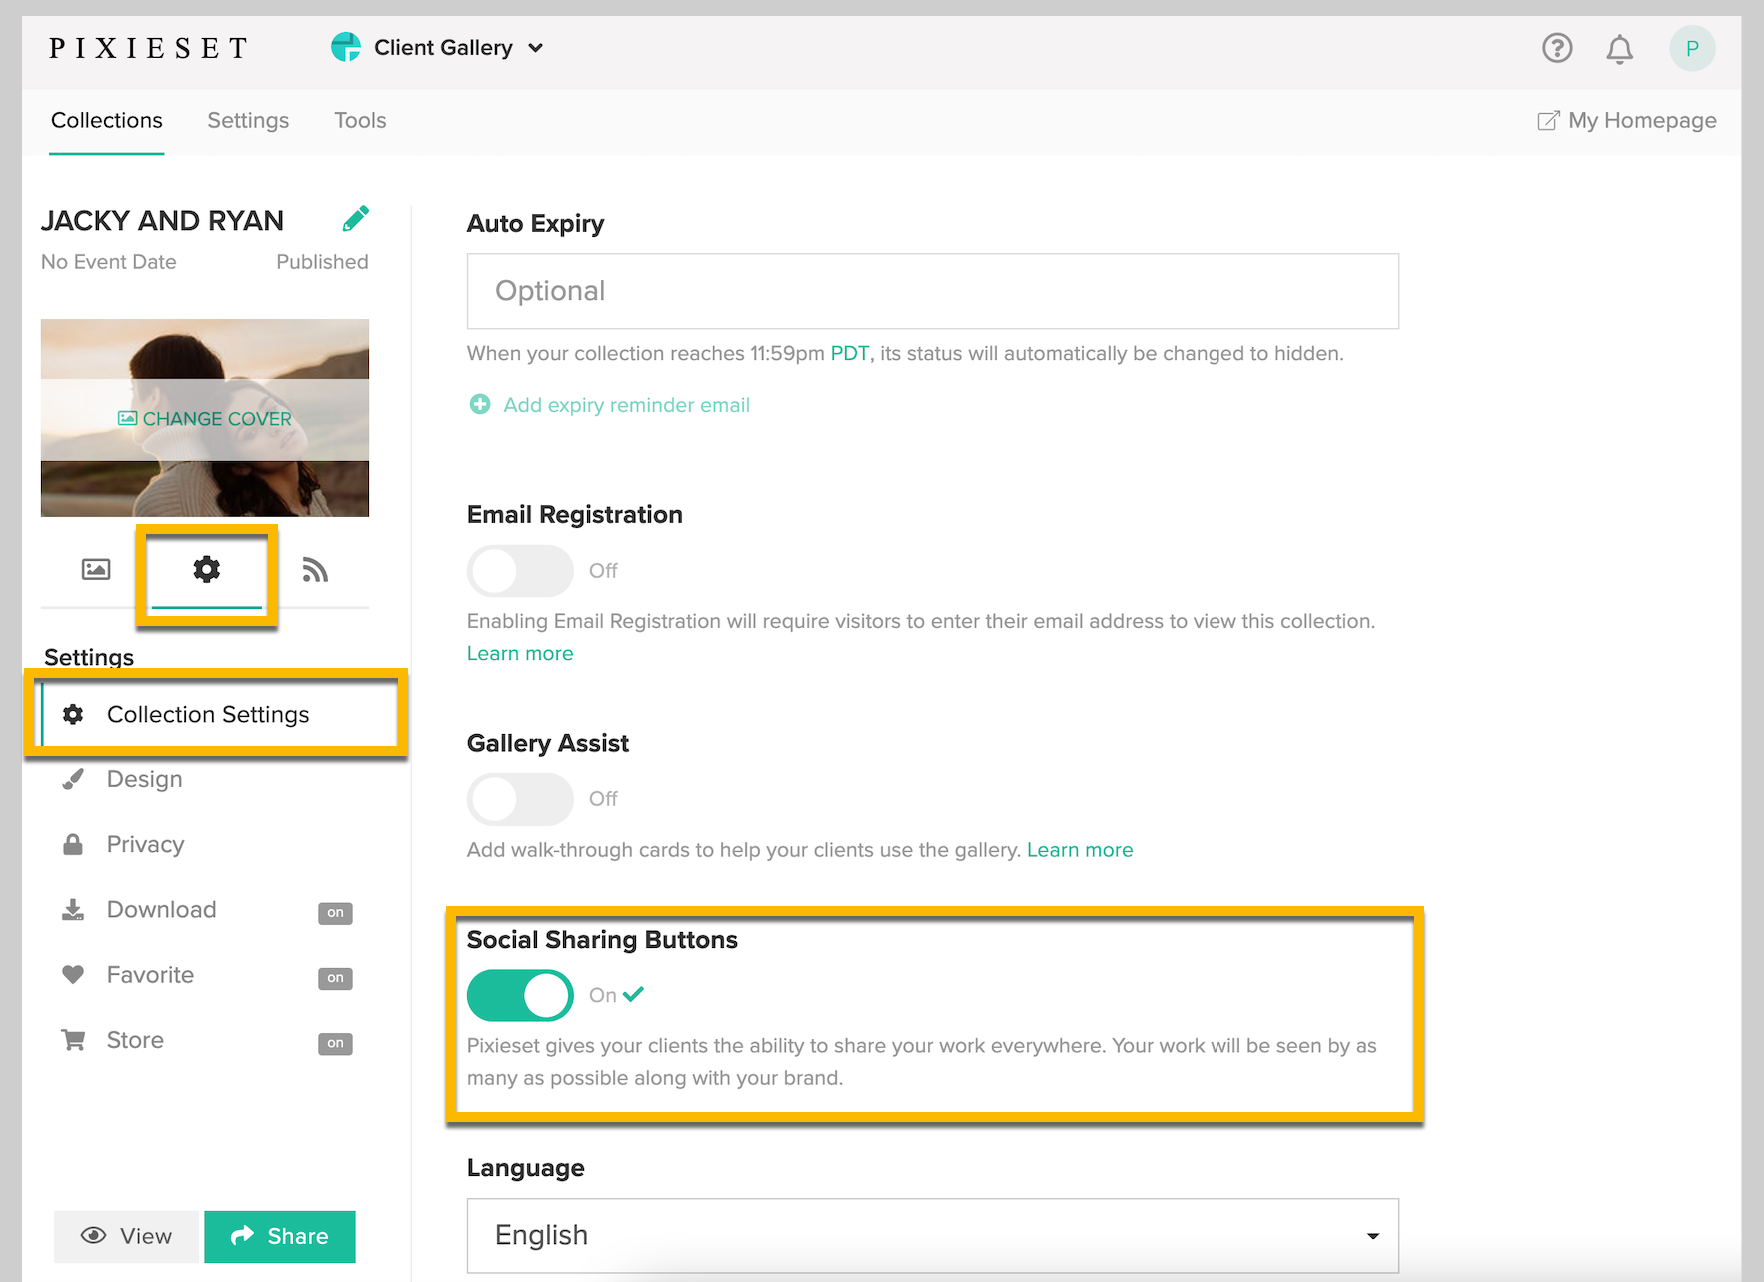
Task: Click the Download tray icon
Action: [73, 909]
